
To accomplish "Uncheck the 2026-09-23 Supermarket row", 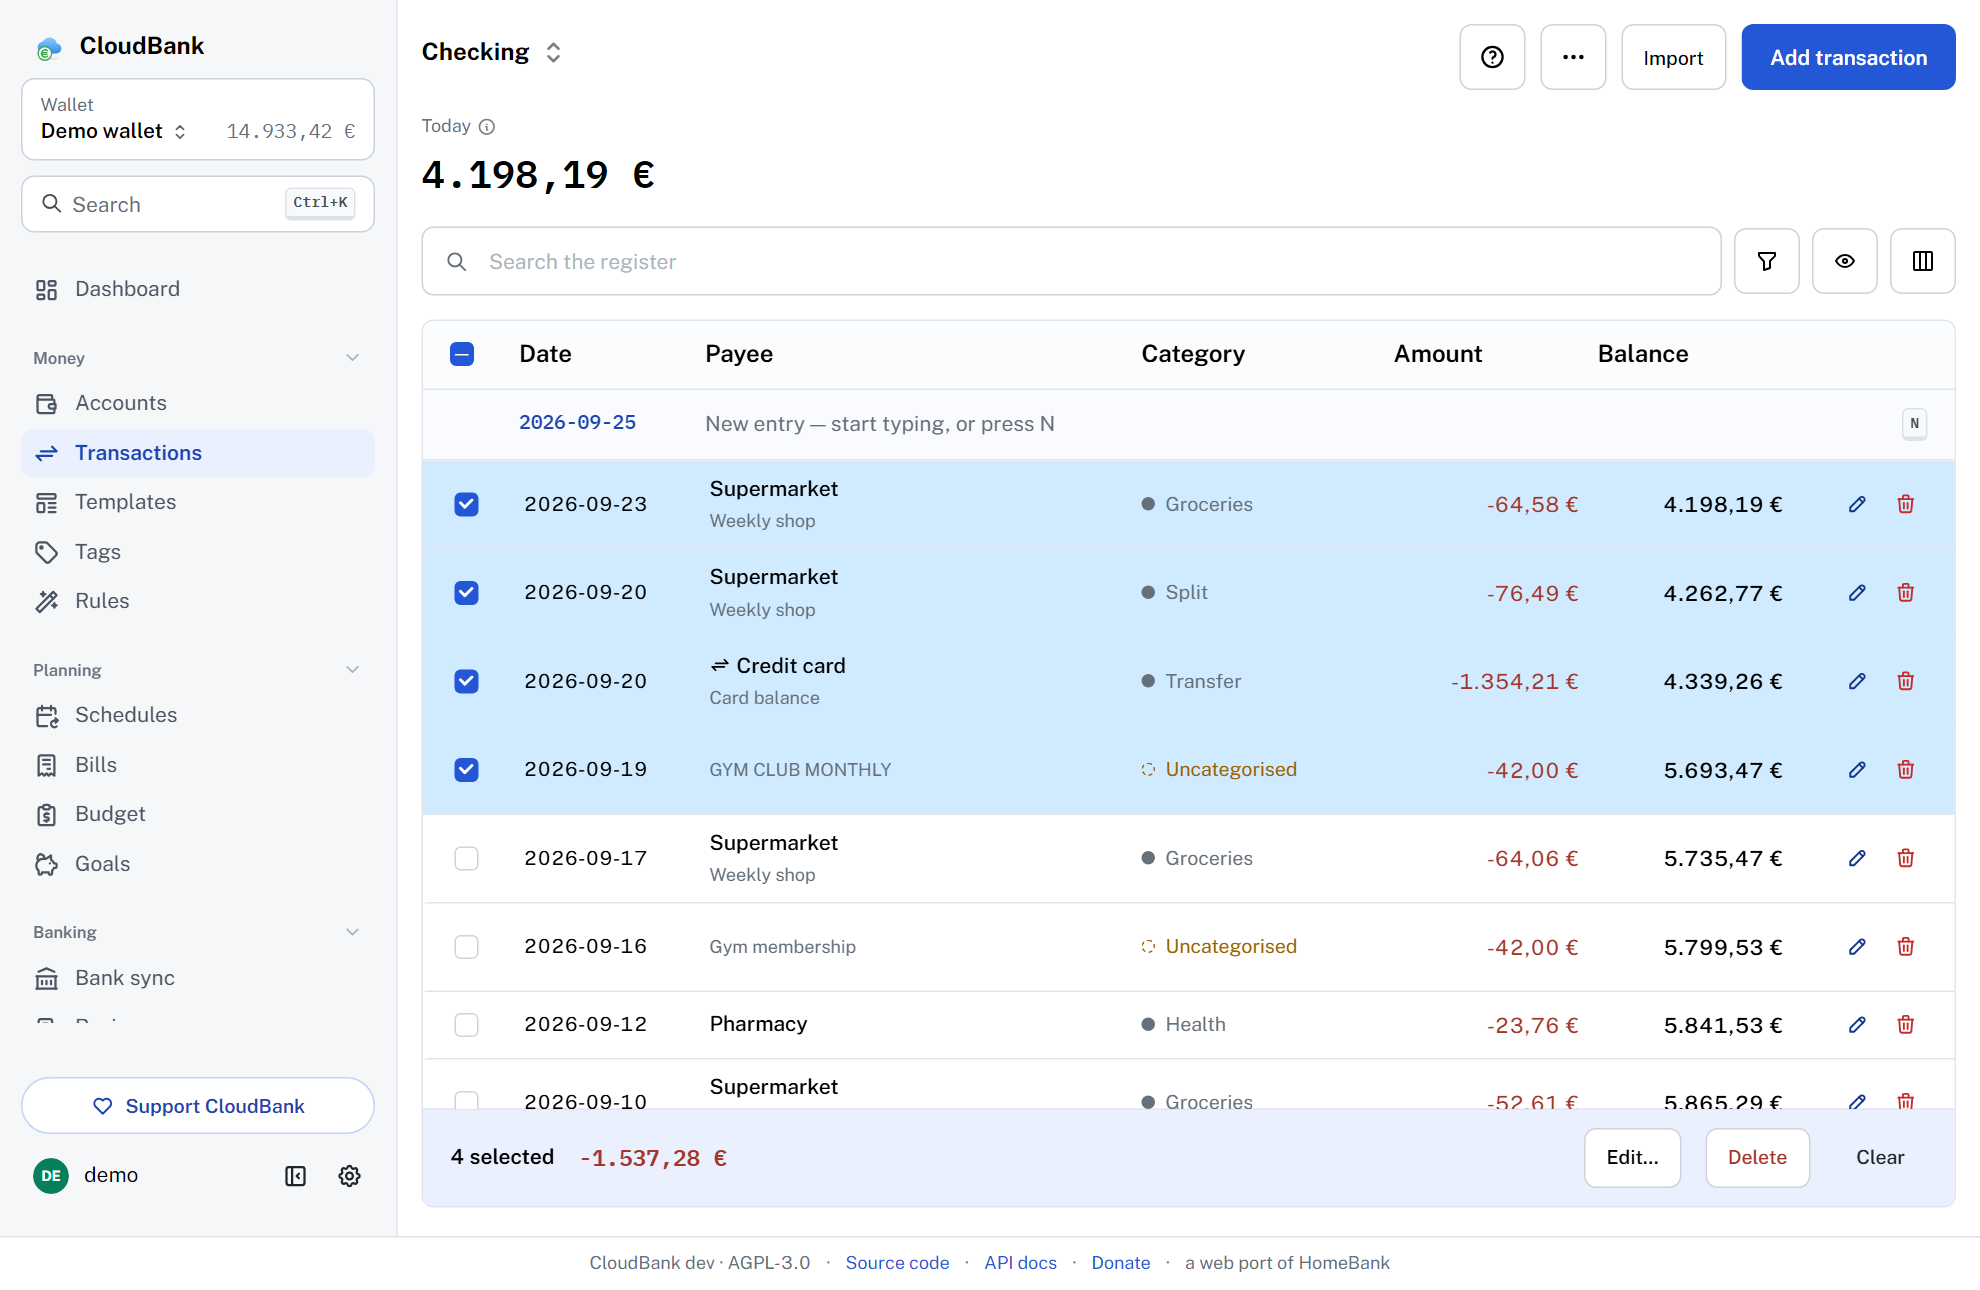I will 466,504.
